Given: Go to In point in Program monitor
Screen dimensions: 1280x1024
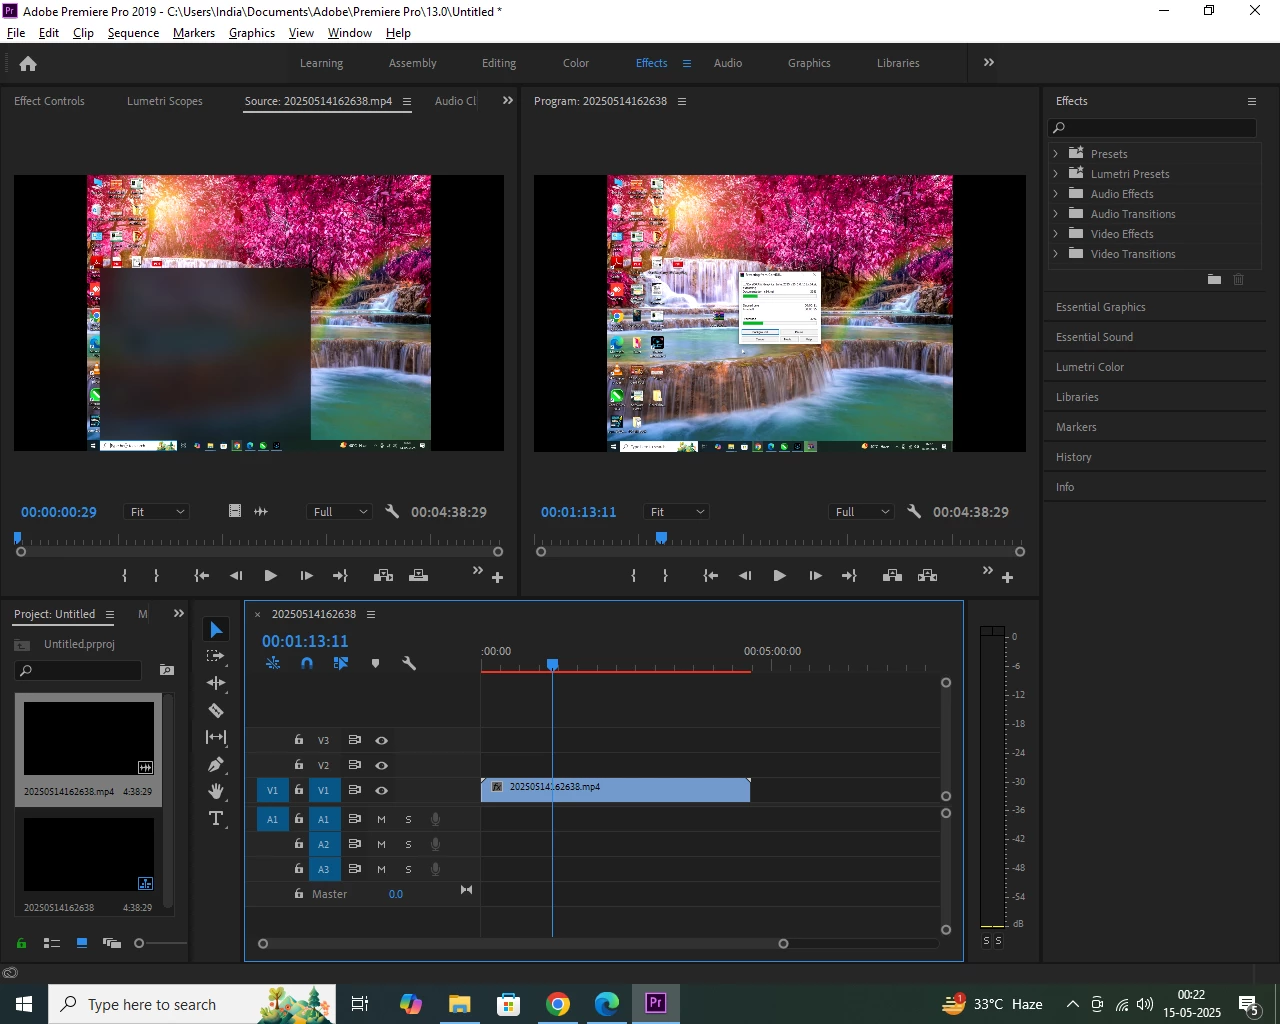Looking at the screenshot, I should coord(711,575).
